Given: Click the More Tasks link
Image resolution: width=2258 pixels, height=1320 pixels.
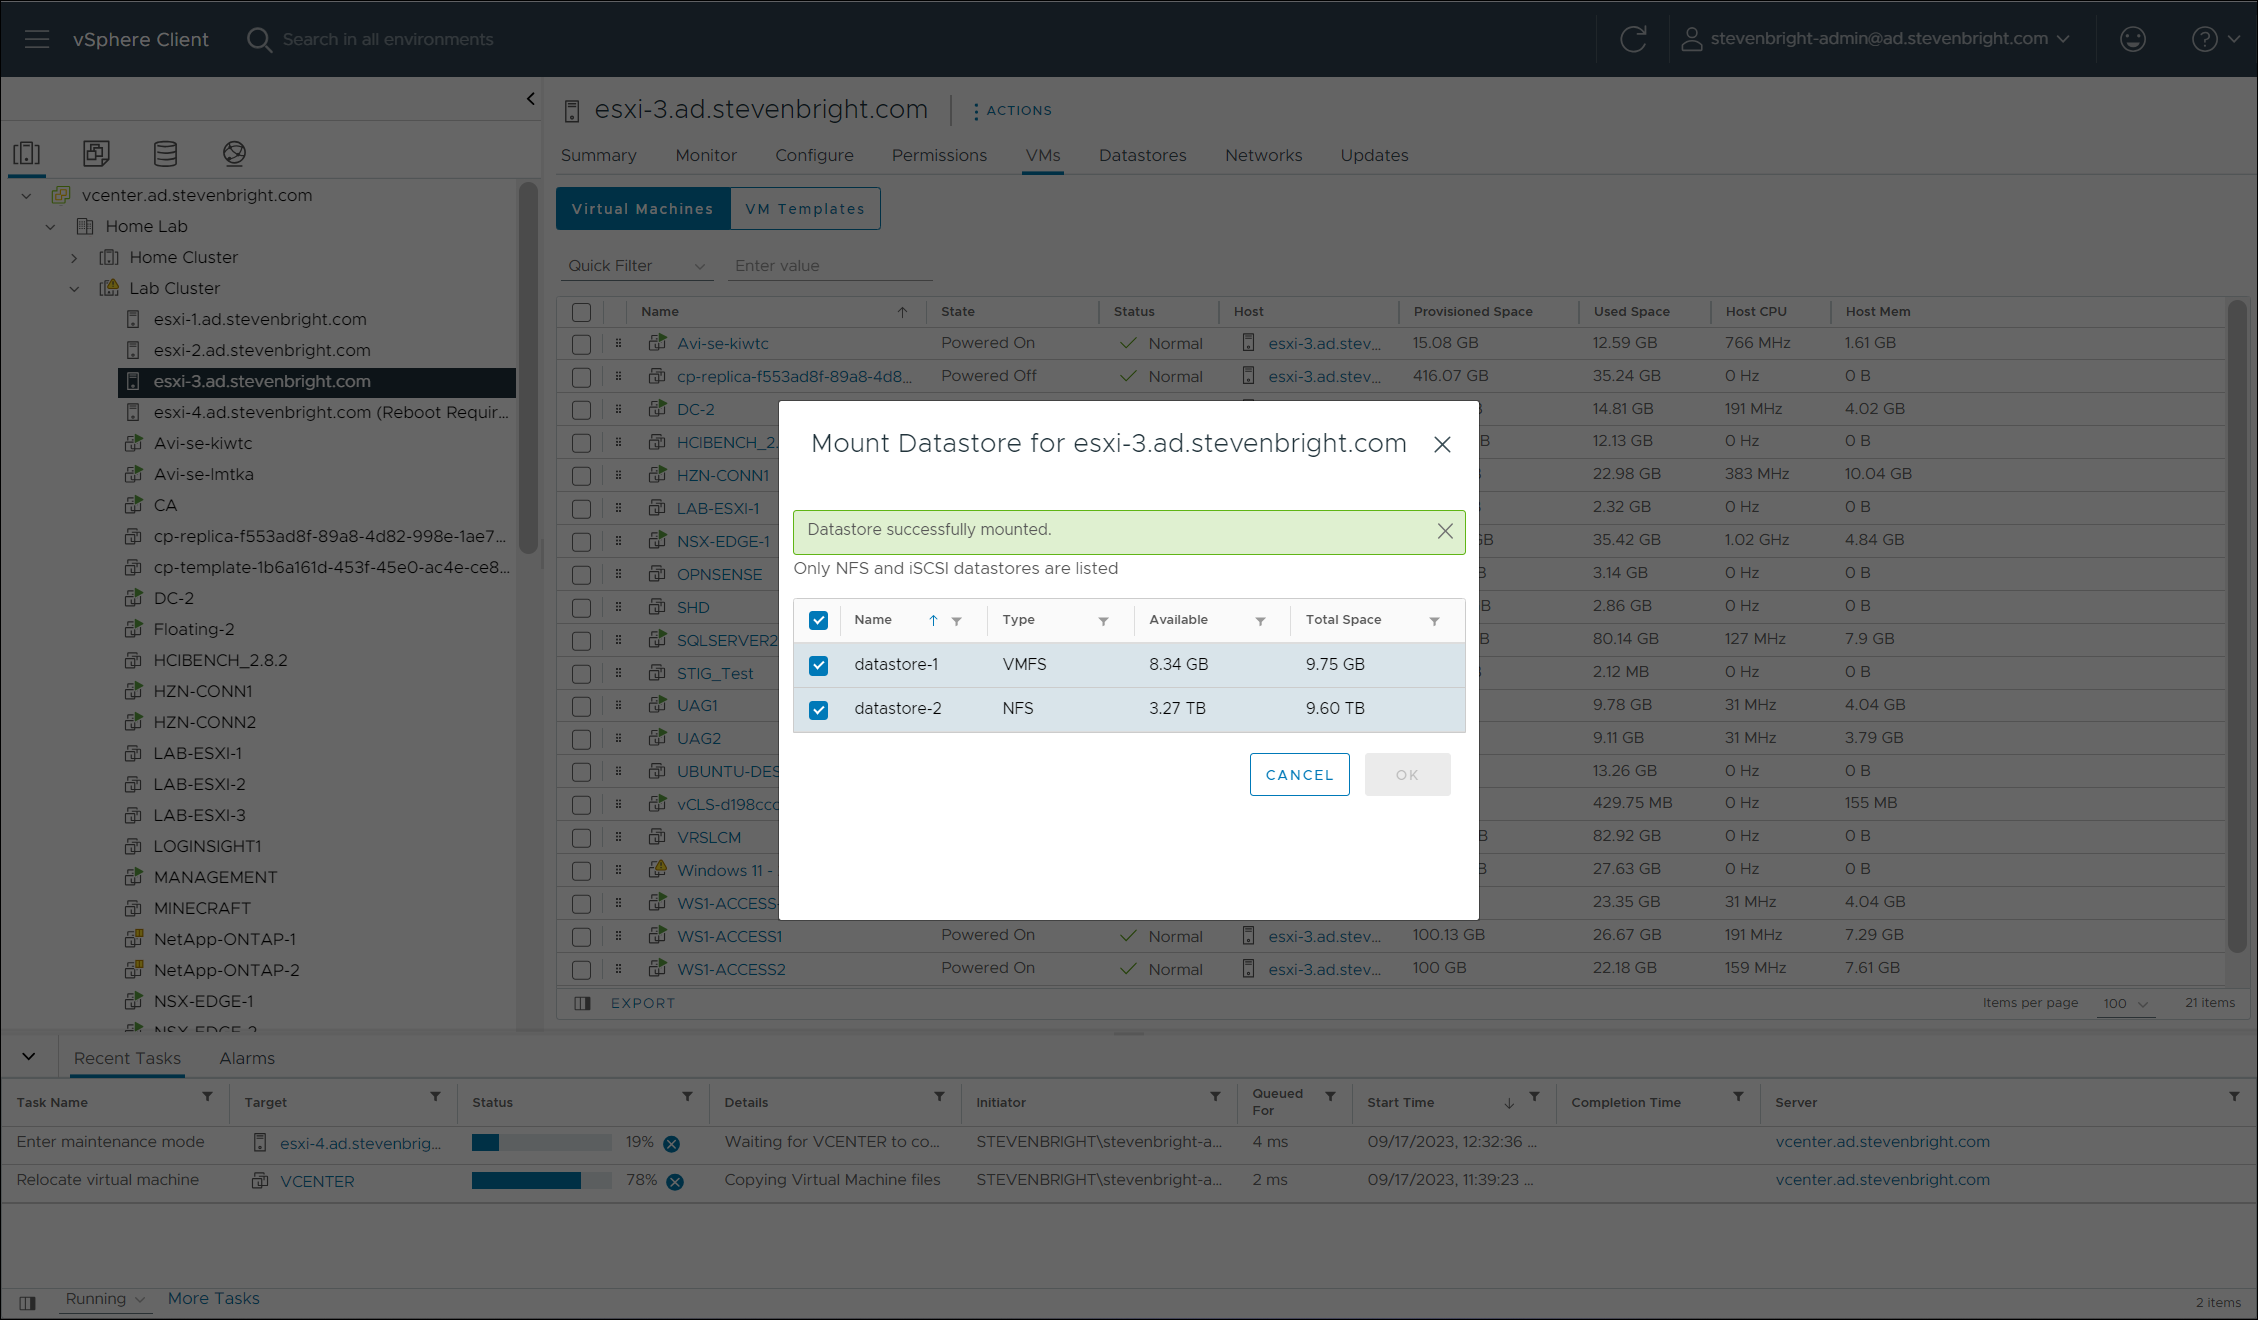Looking at the screenshot, I should tap(213, 1298).
